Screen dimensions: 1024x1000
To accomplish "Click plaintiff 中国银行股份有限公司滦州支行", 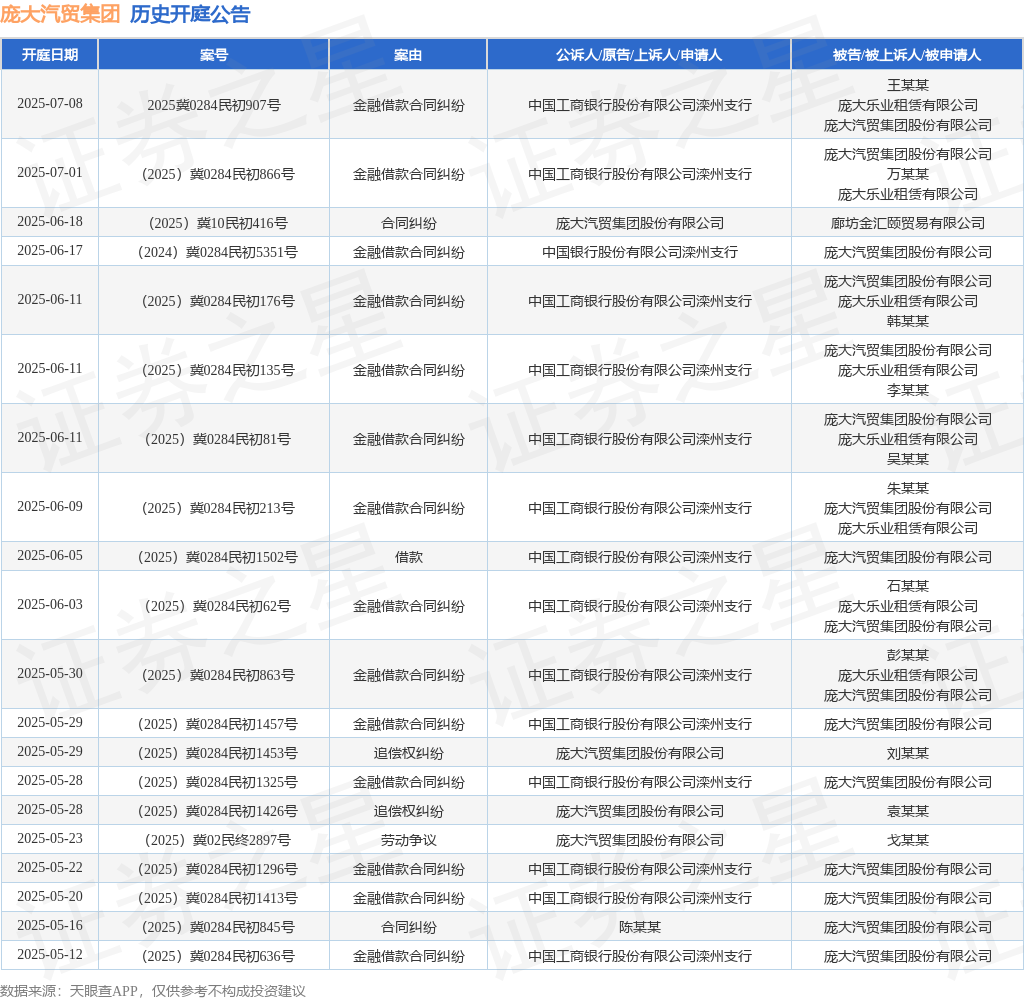I will 639,252.
